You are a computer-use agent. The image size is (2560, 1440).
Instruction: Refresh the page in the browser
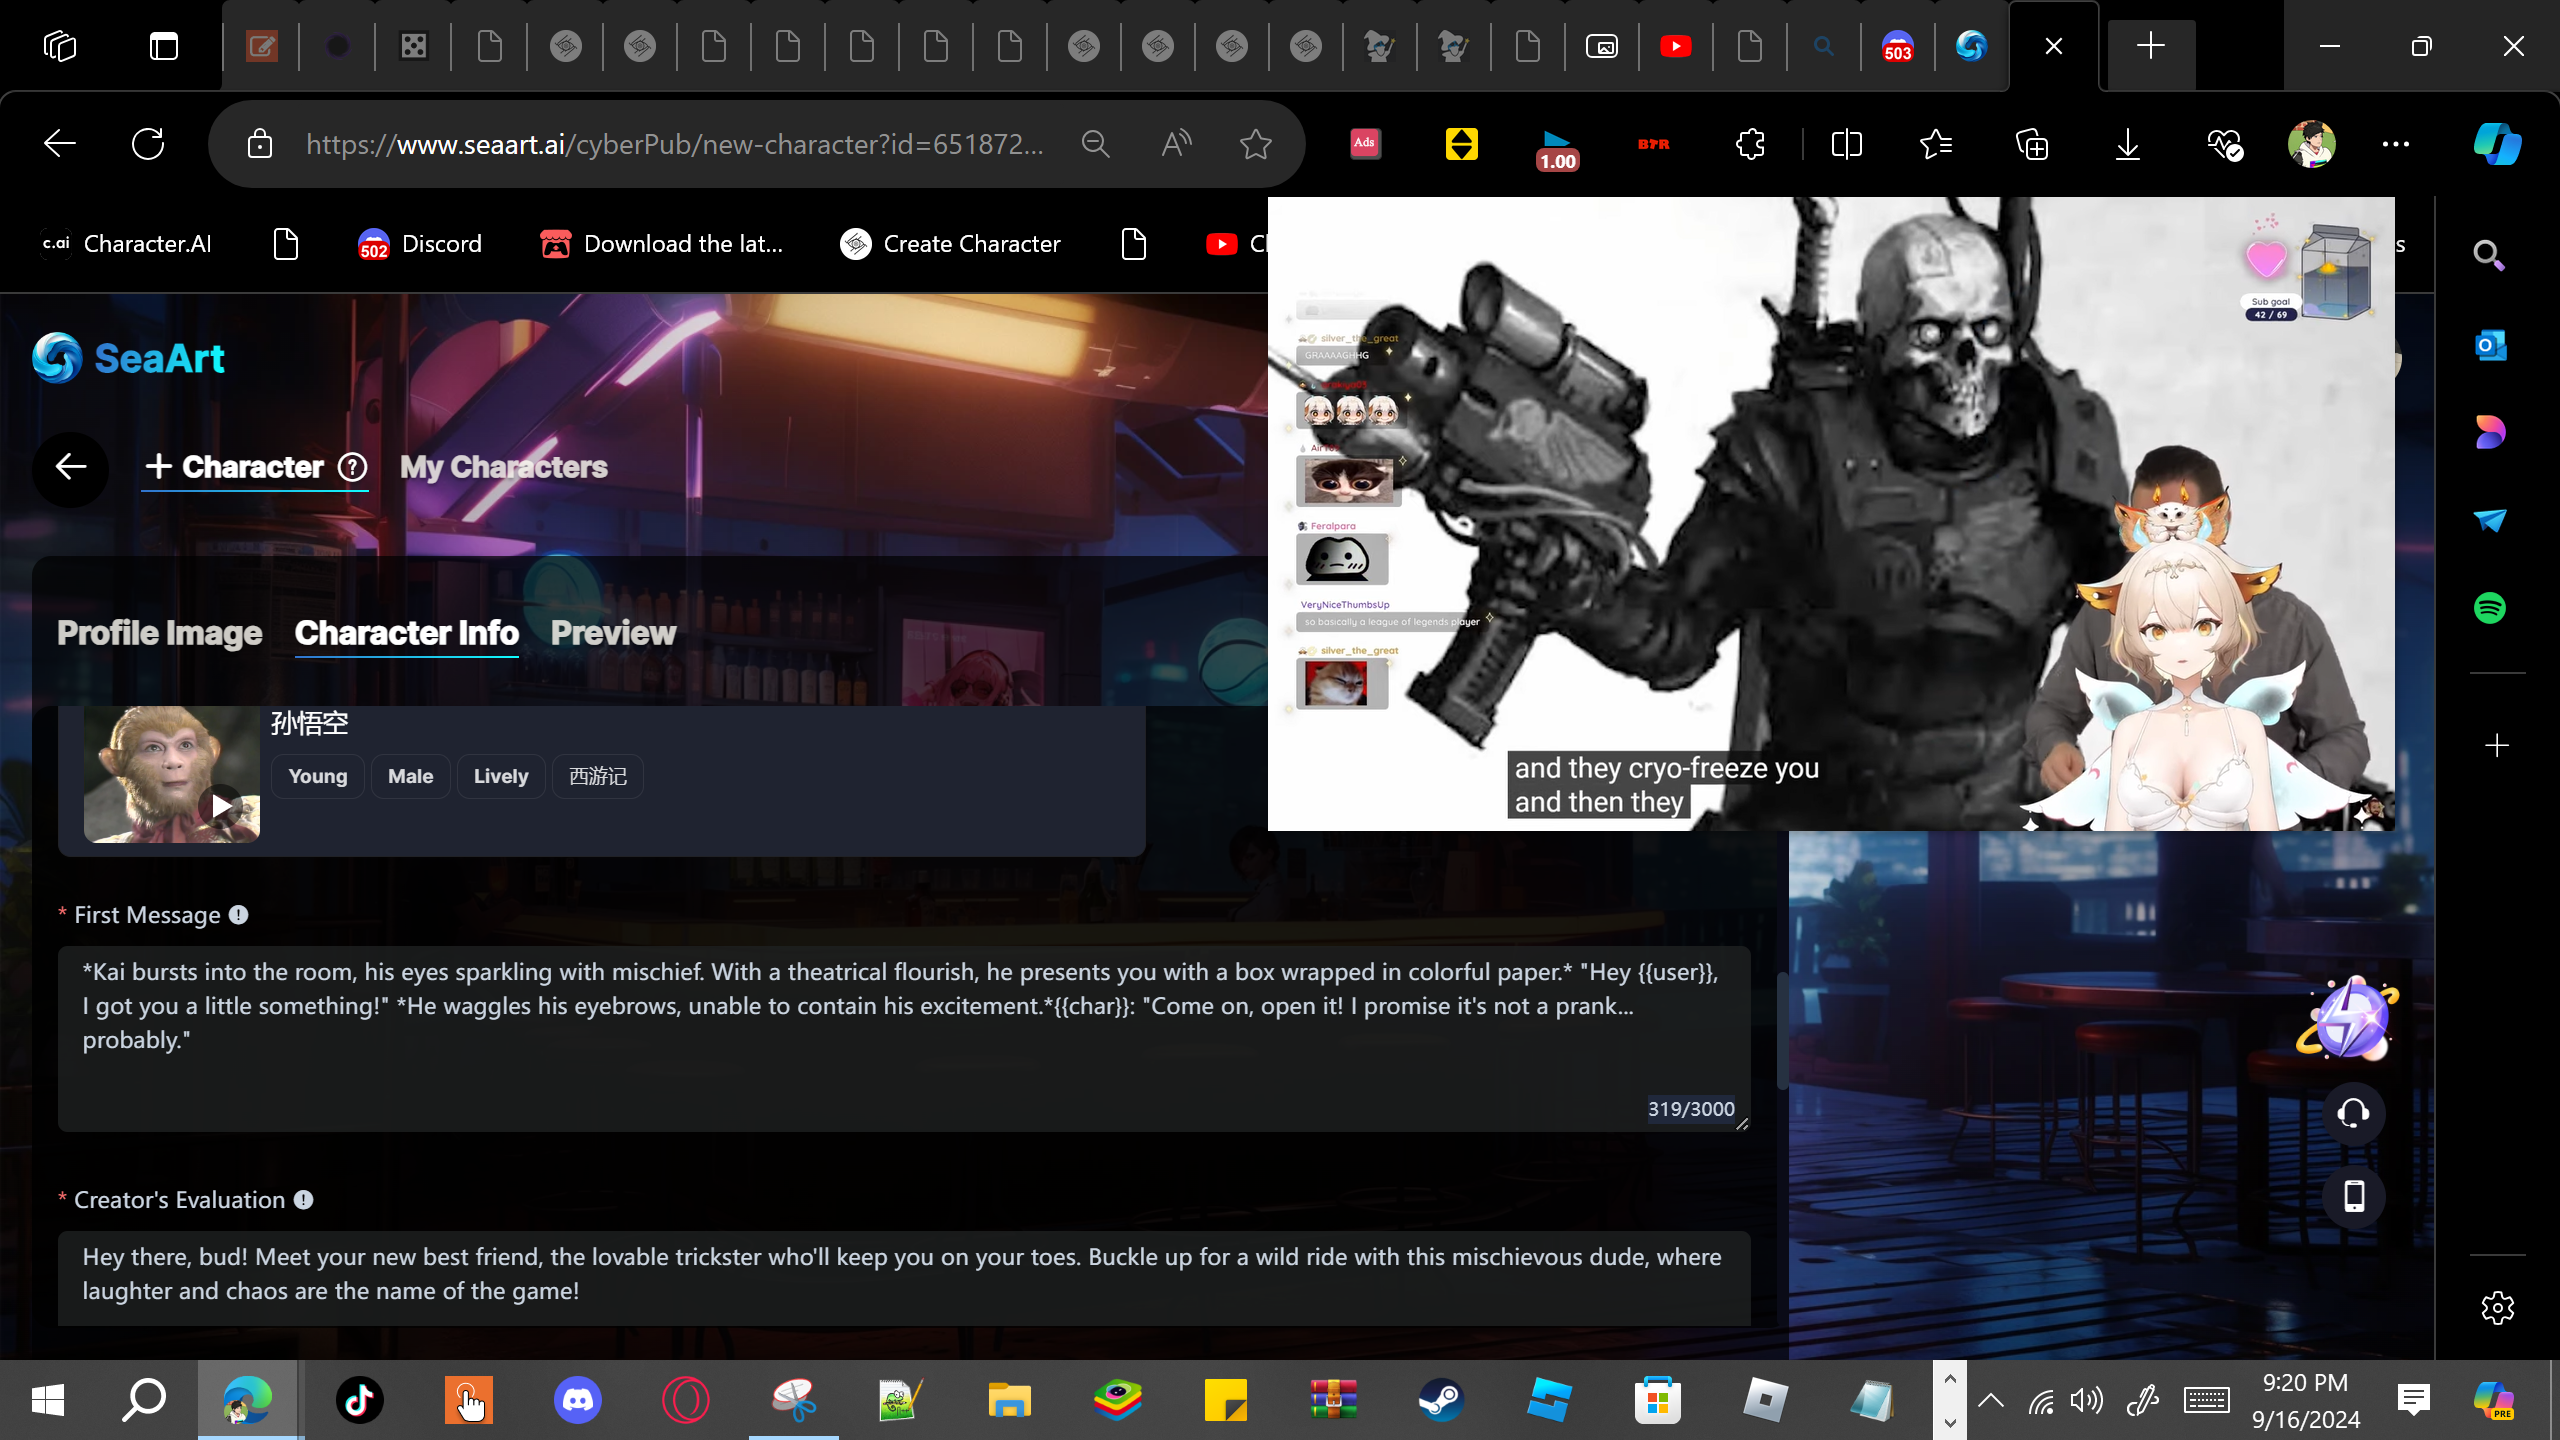coord(148,144)
